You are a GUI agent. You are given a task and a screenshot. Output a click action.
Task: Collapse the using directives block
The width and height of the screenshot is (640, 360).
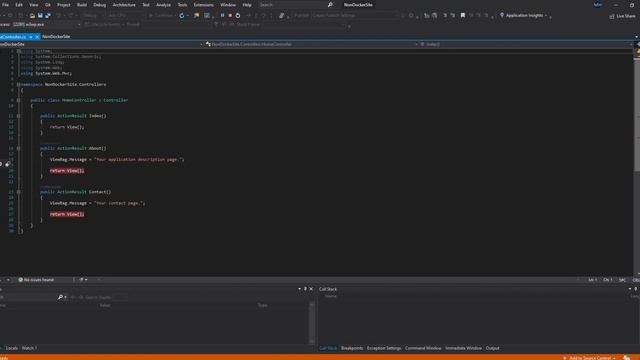pyautogui.click(x=18, y=51)
